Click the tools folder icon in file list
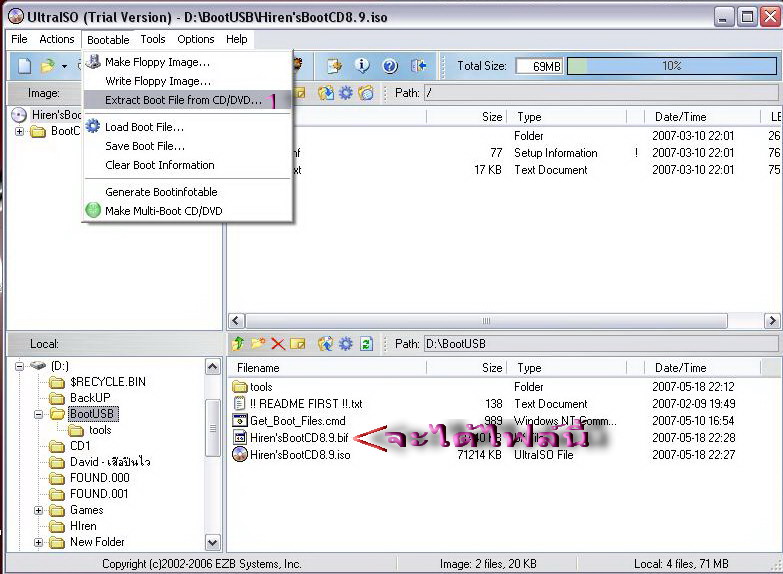 pos(240,387)
